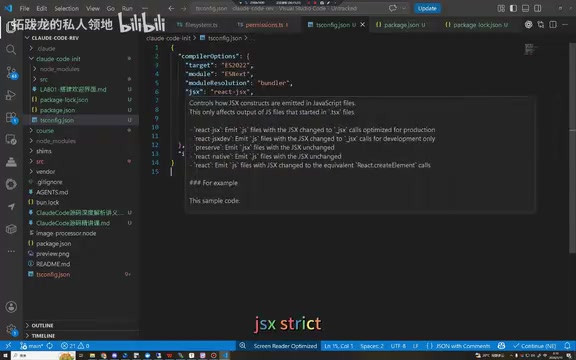Open the Source Control view
The width and height of the screenshot is (576, 360).
coord(11,72)
